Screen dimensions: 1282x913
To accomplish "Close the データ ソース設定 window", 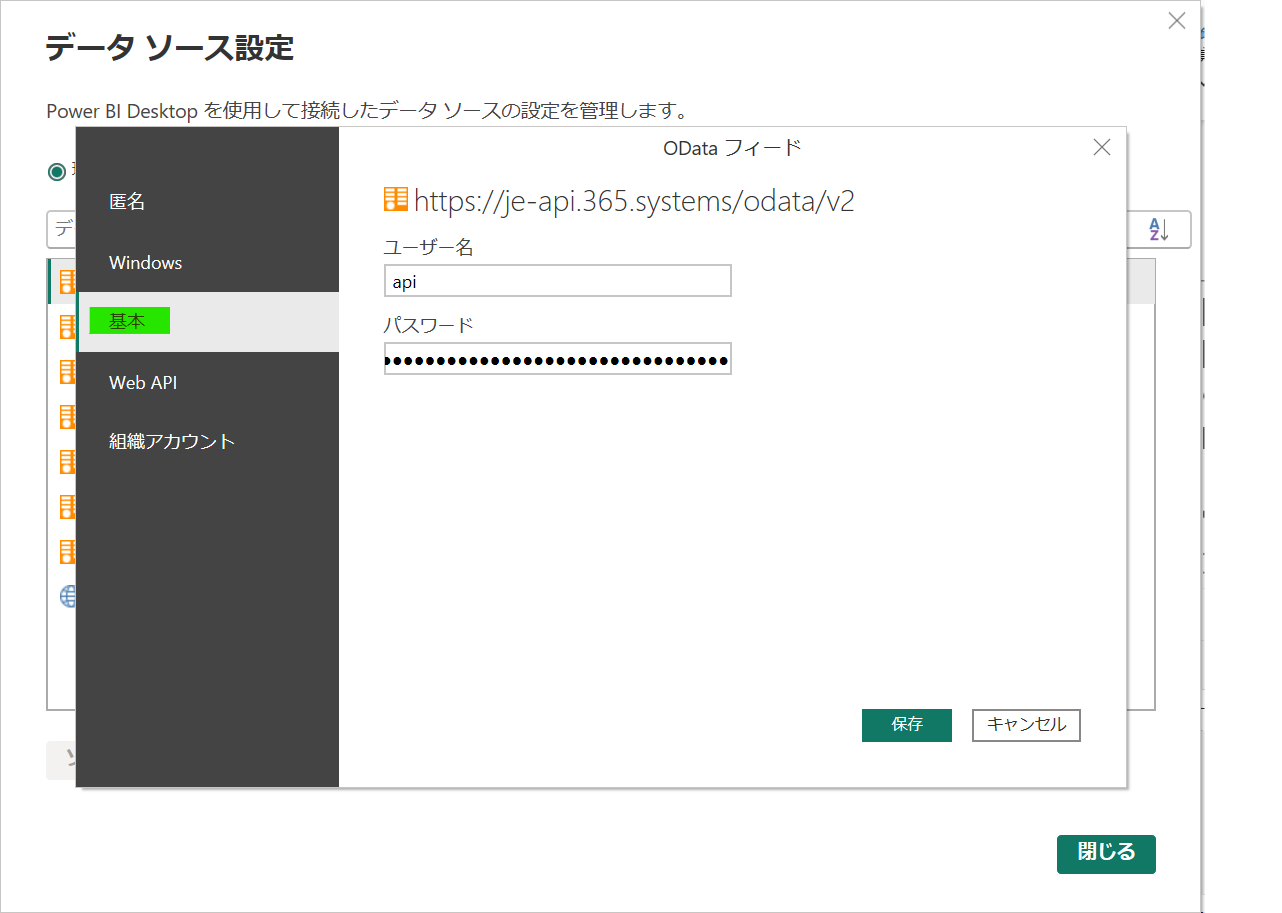I will pyautogui.click(x=1177, y=21).
